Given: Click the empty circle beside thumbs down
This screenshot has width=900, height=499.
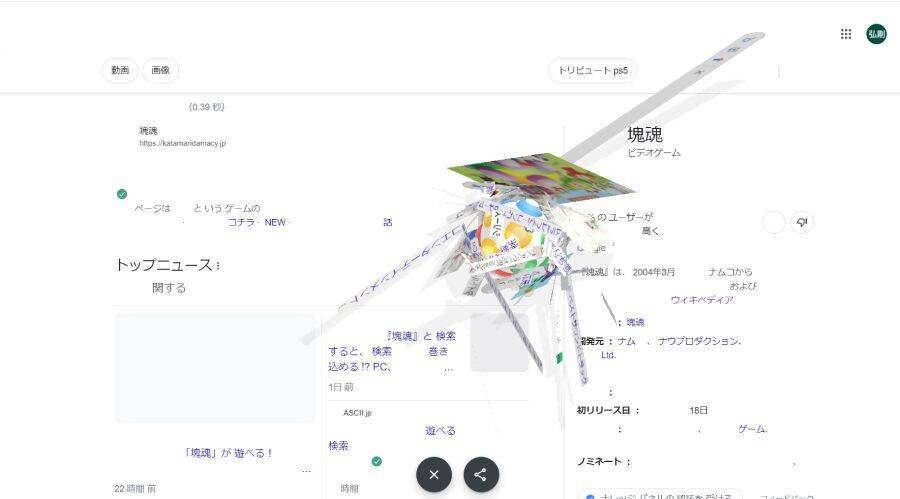Looking at the screenshot, I should point(774,222).
